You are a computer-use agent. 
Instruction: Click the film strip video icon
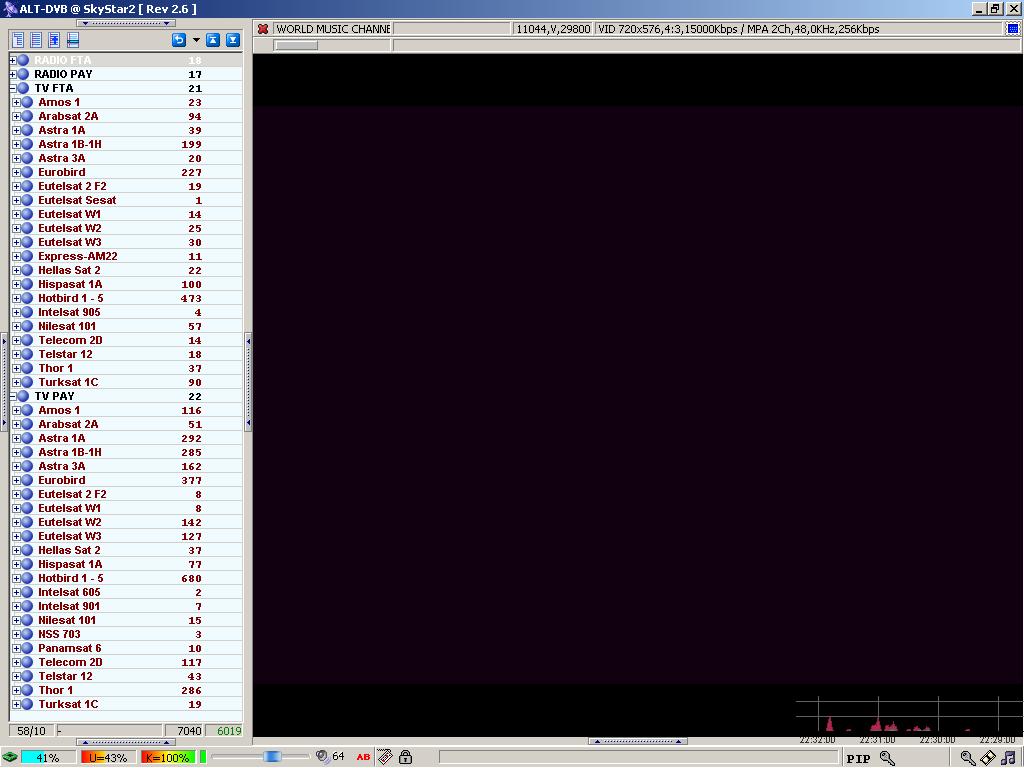(988, 758)
